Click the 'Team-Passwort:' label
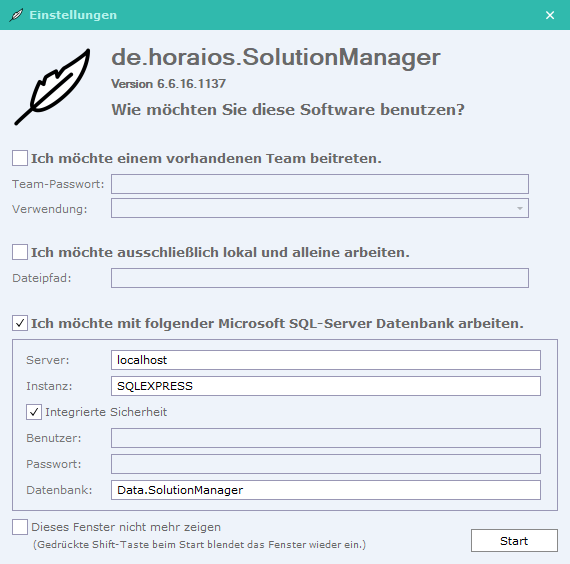The image size is (570, 564). click(x=58, y=184)
